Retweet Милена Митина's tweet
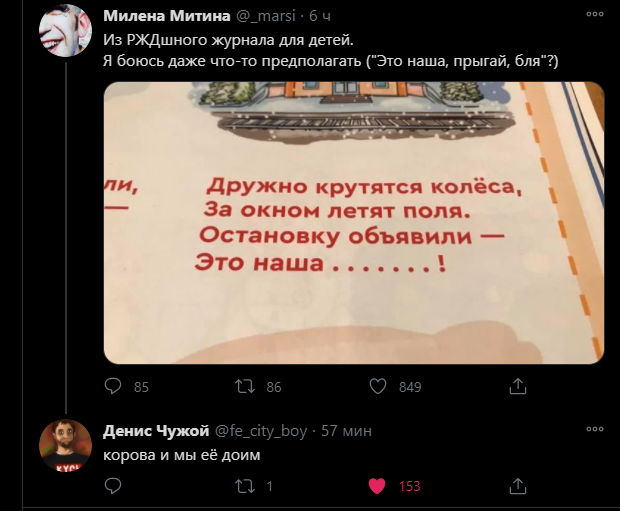The width and height of the screenshot is (620, 511). pyautogui.click(x=245, y=386)
